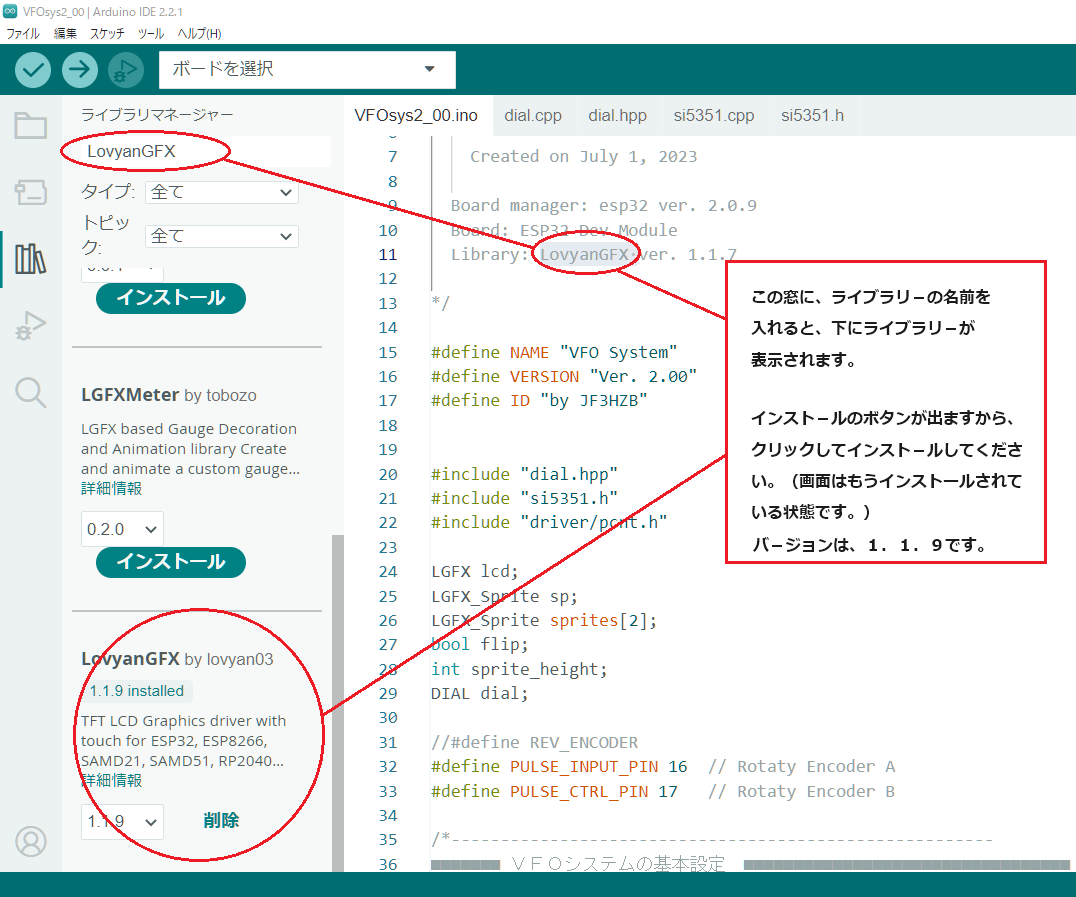Click the #define VERSION "Ver. 2.00" line
This screenshot has height=897, width=1076.
click(x=563, y=376)
